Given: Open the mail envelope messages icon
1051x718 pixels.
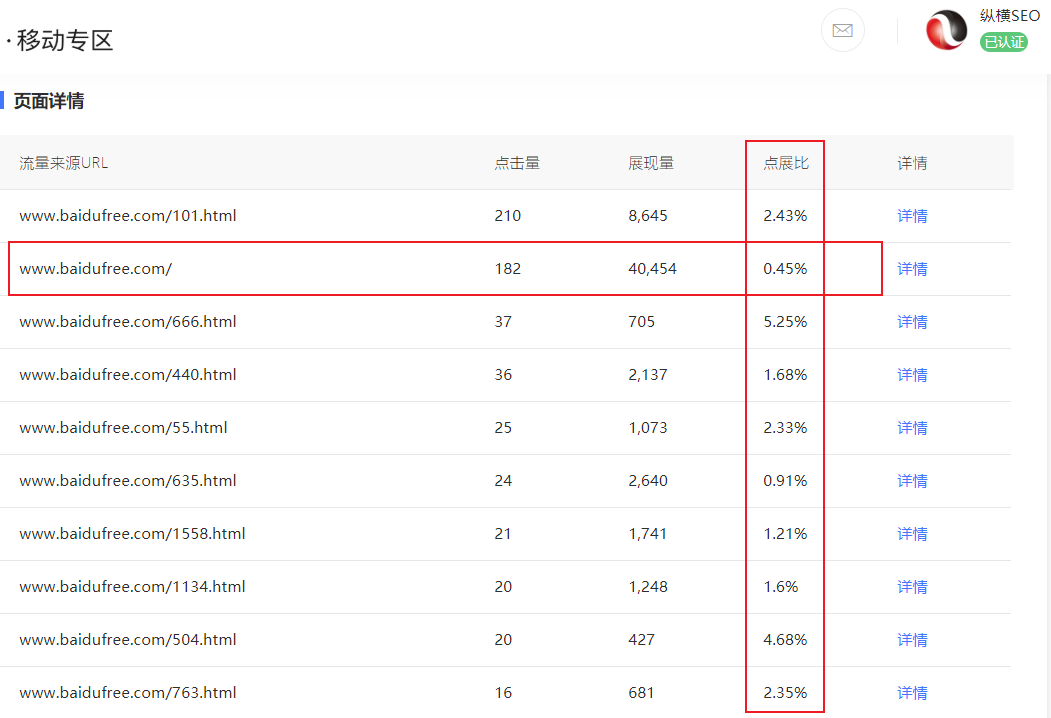Looking at the screenshot, I should [x=842, y=31].
